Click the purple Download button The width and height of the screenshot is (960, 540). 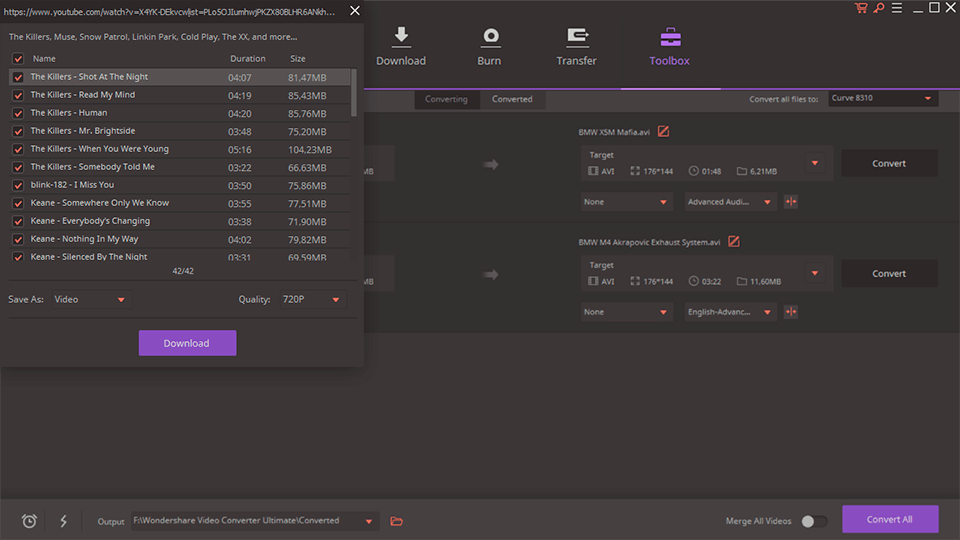point(187,343)
